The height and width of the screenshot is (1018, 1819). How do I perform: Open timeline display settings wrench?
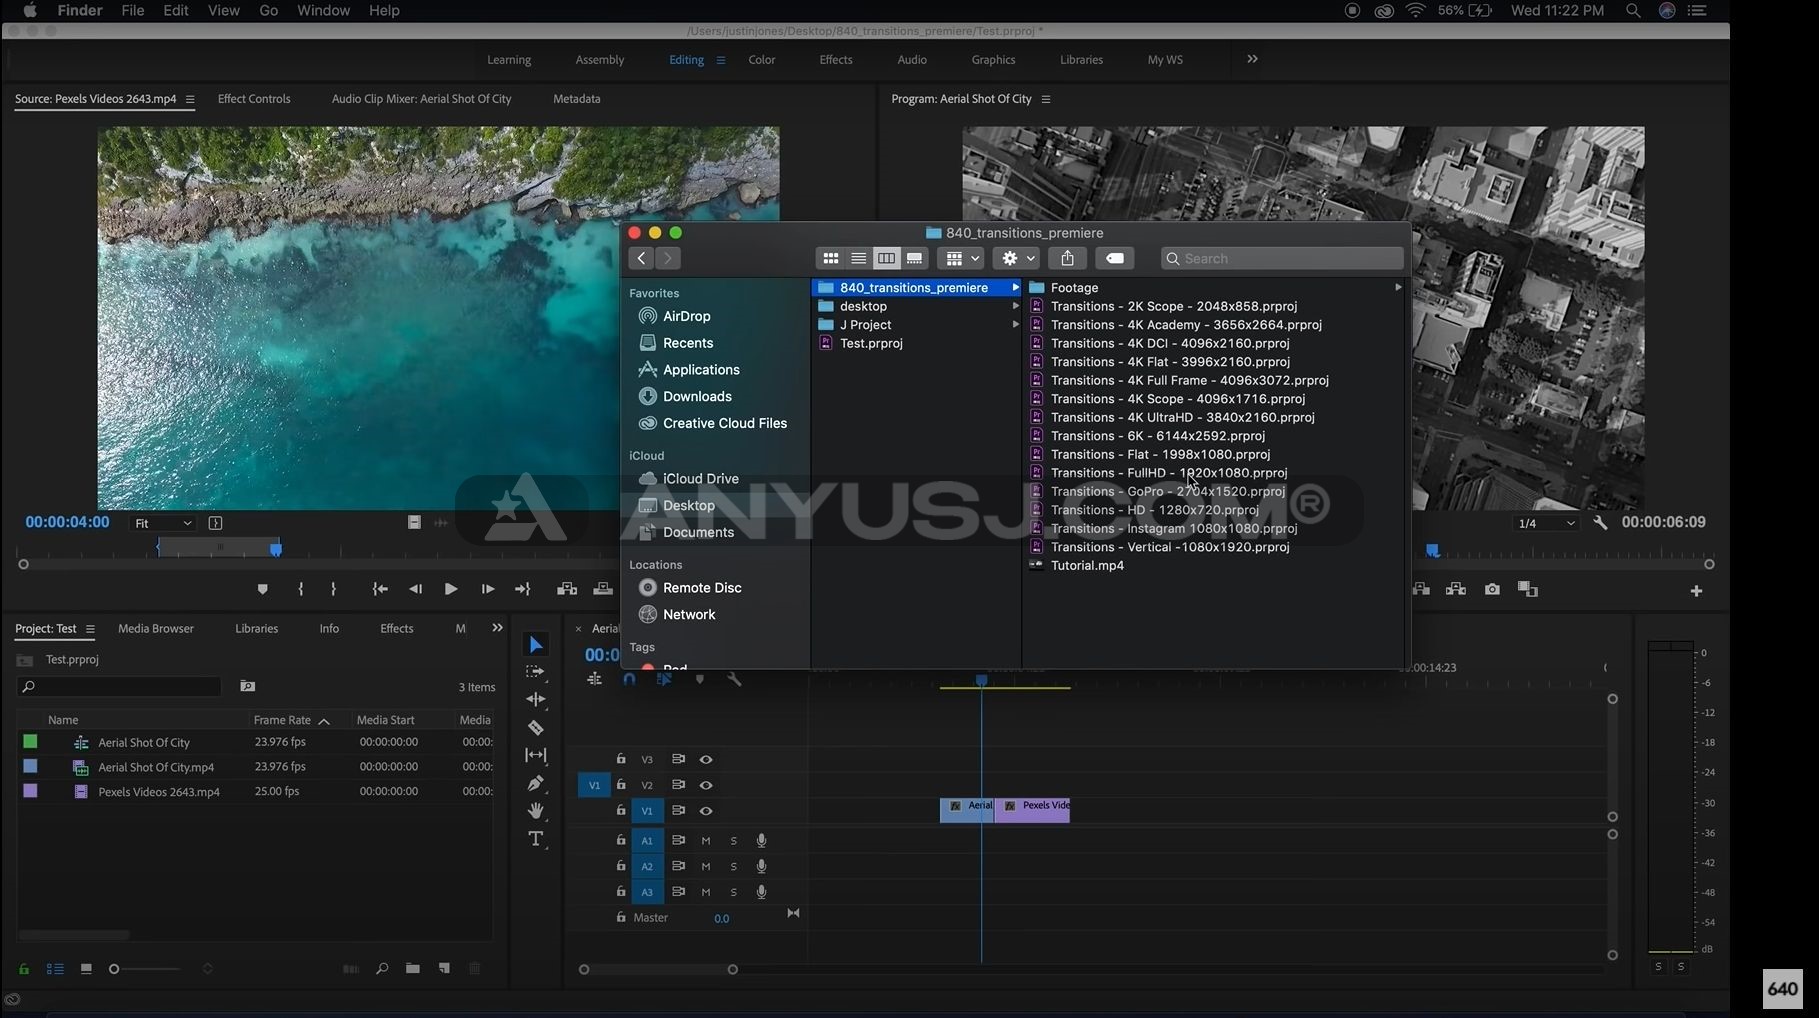click(x=734, y=679)
